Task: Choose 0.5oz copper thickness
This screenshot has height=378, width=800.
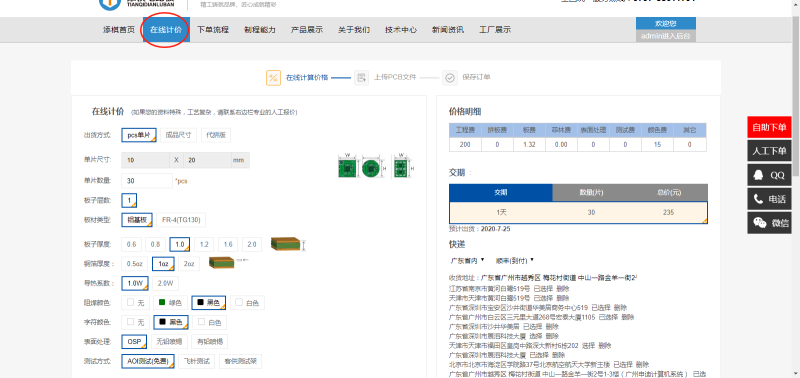Action: [135, 264]
